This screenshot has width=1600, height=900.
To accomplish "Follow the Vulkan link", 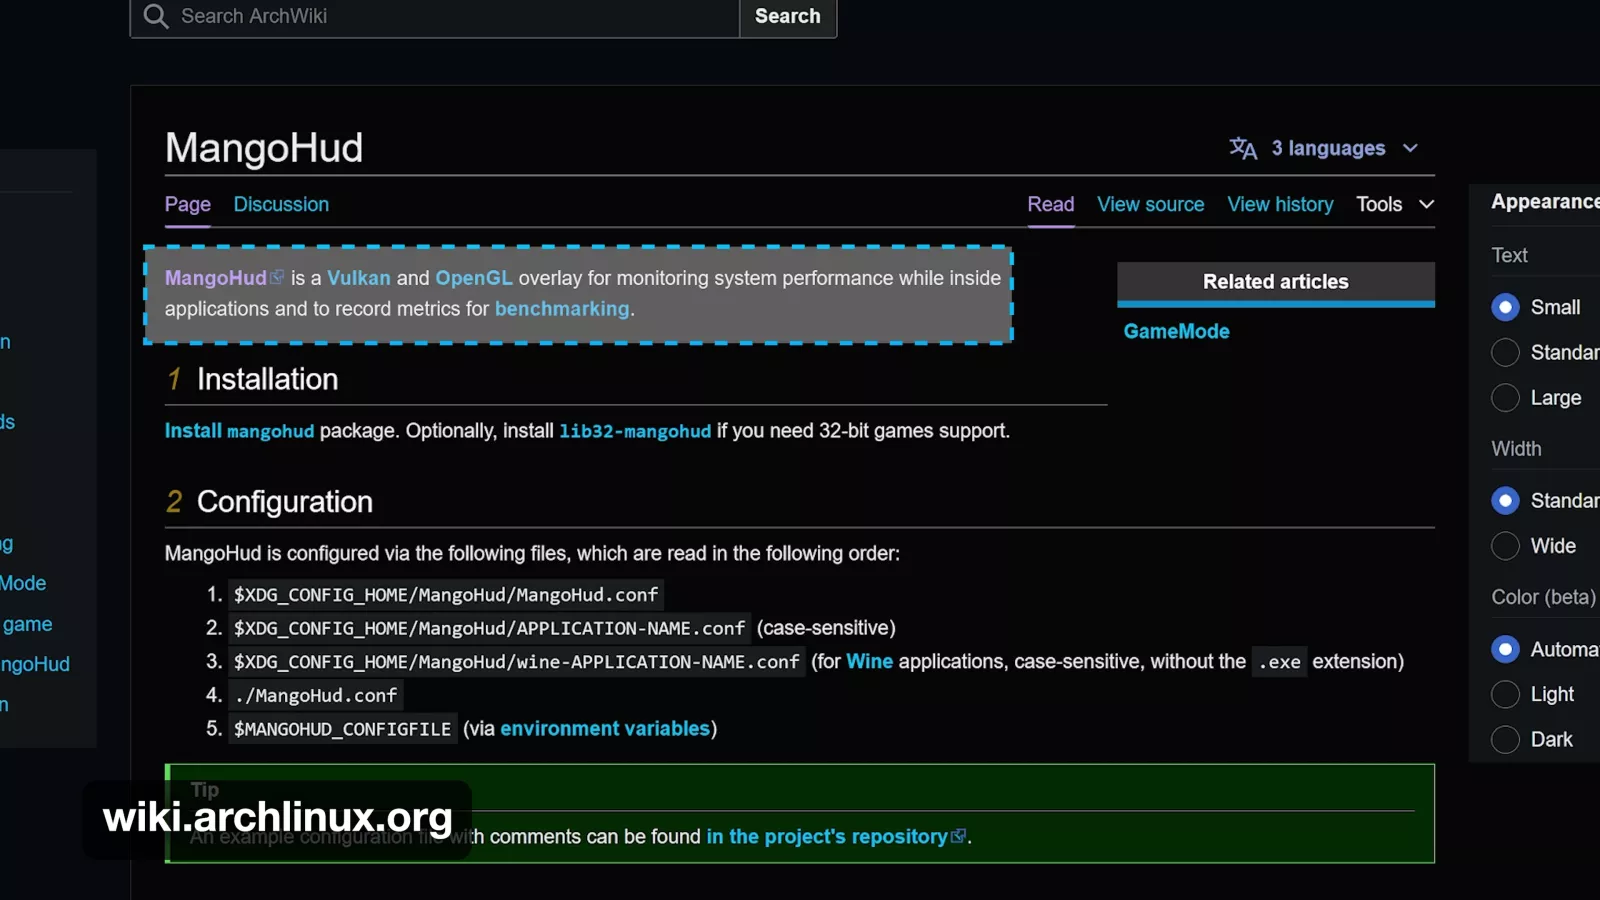I will [x=358, y=278].
